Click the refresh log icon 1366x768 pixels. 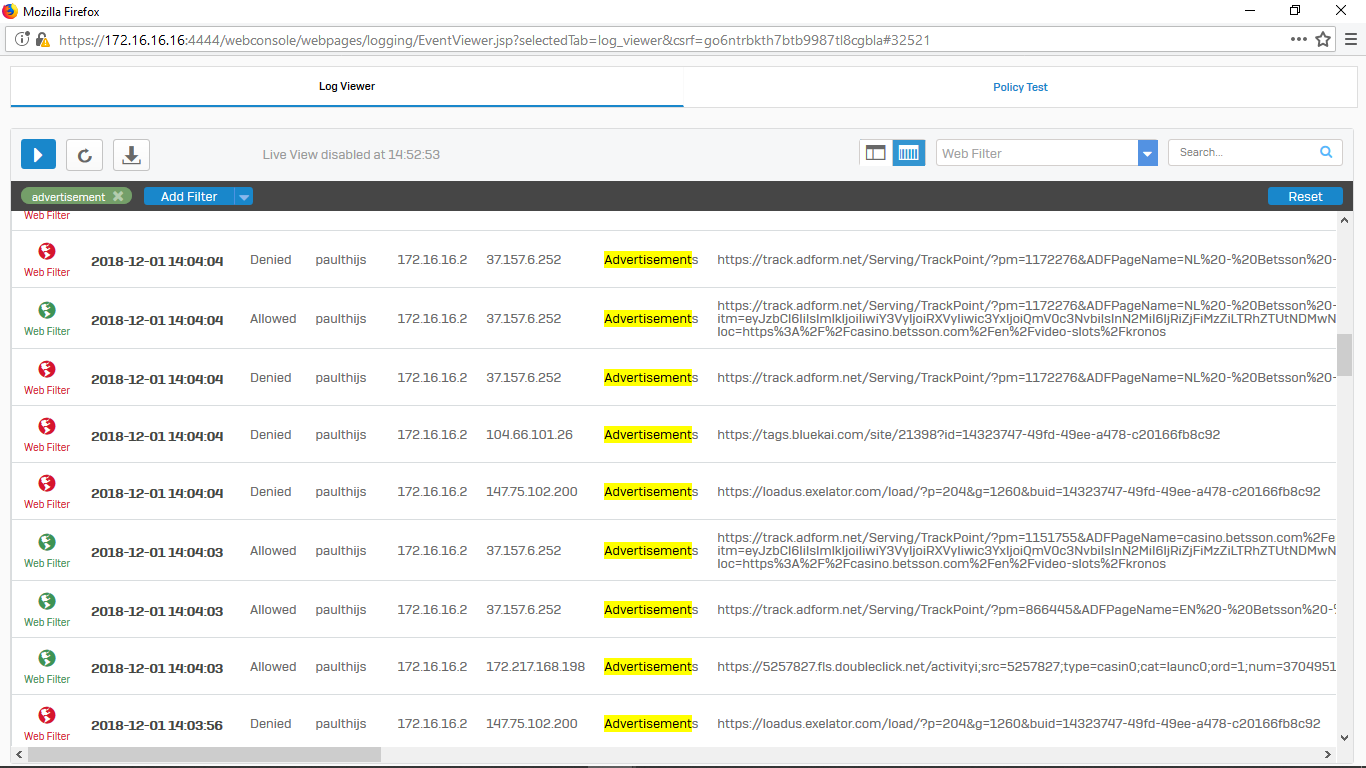coord(85,154)
